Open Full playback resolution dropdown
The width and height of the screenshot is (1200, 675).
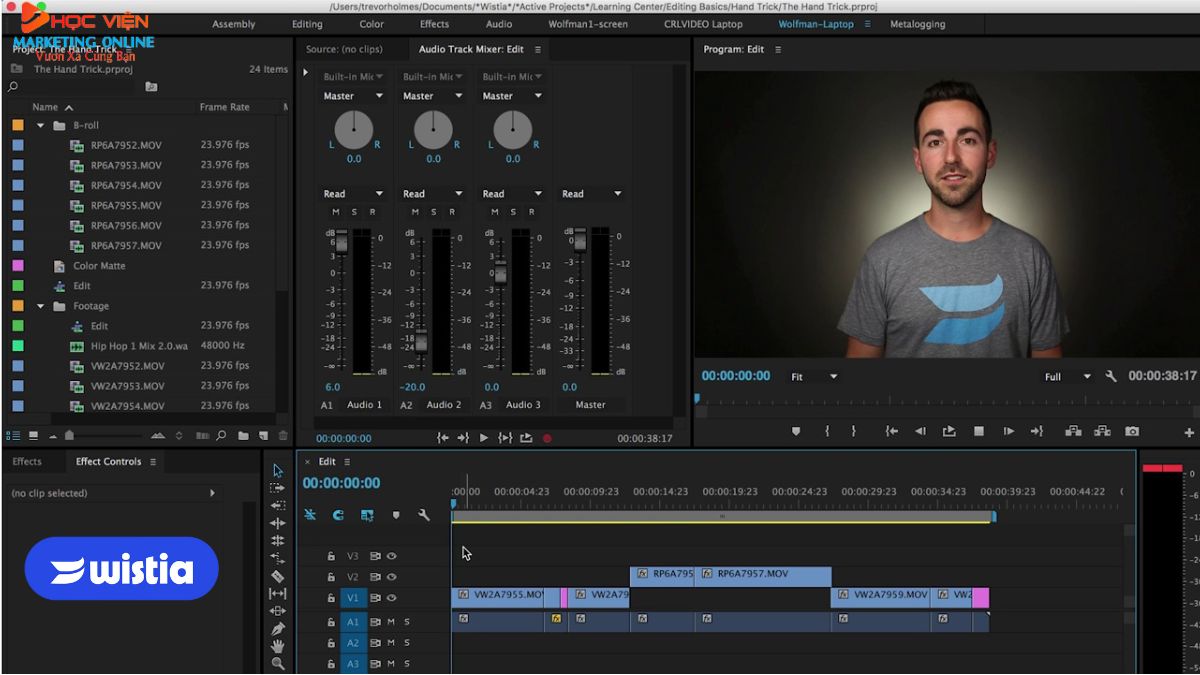[1068, 377]
